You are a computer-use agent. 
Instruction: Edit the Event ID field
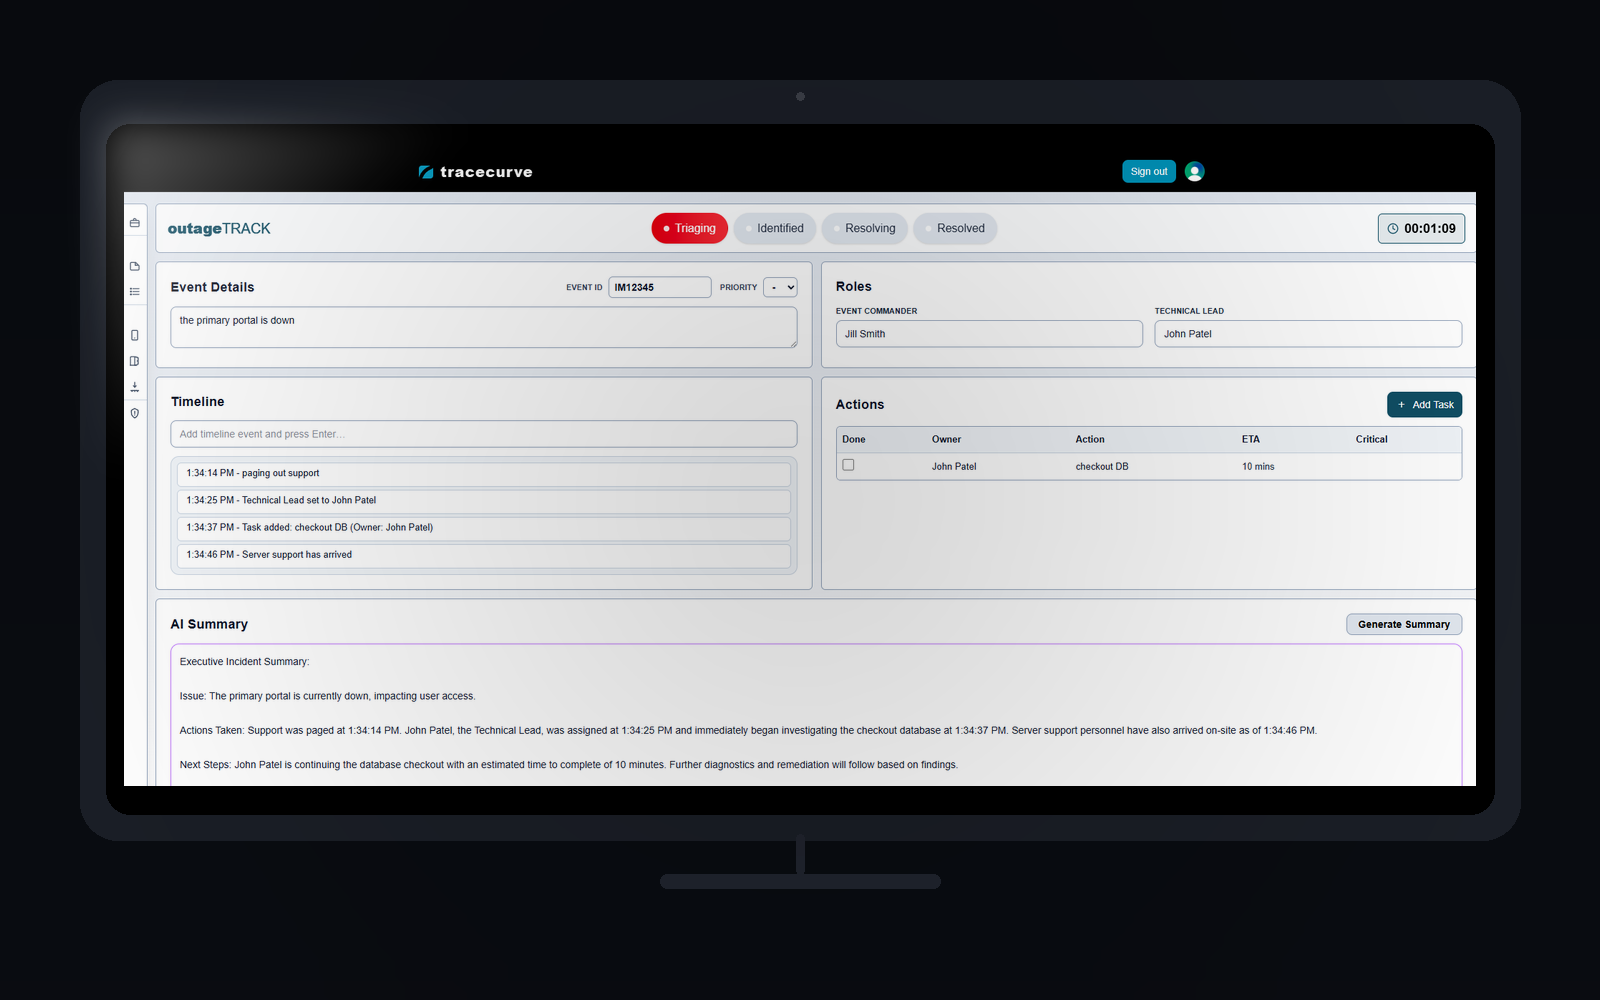660,287
